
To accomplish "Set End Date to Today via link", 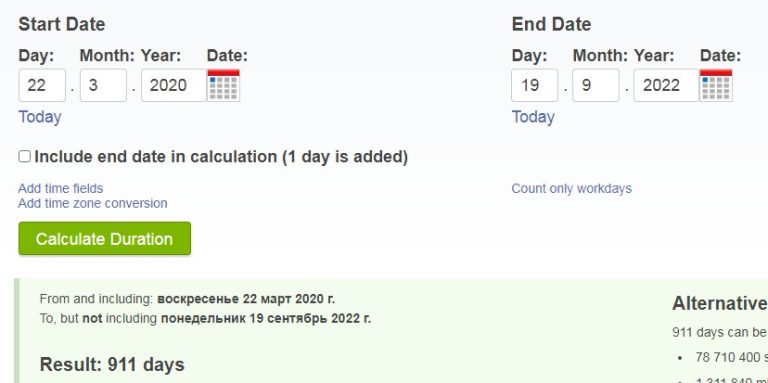I will point(533,117).
